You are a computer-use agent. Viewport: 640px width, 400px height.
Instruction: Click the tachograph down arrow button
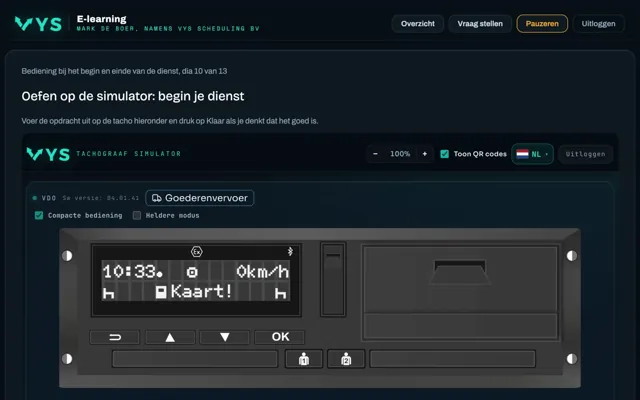click(x=225, y=337)
